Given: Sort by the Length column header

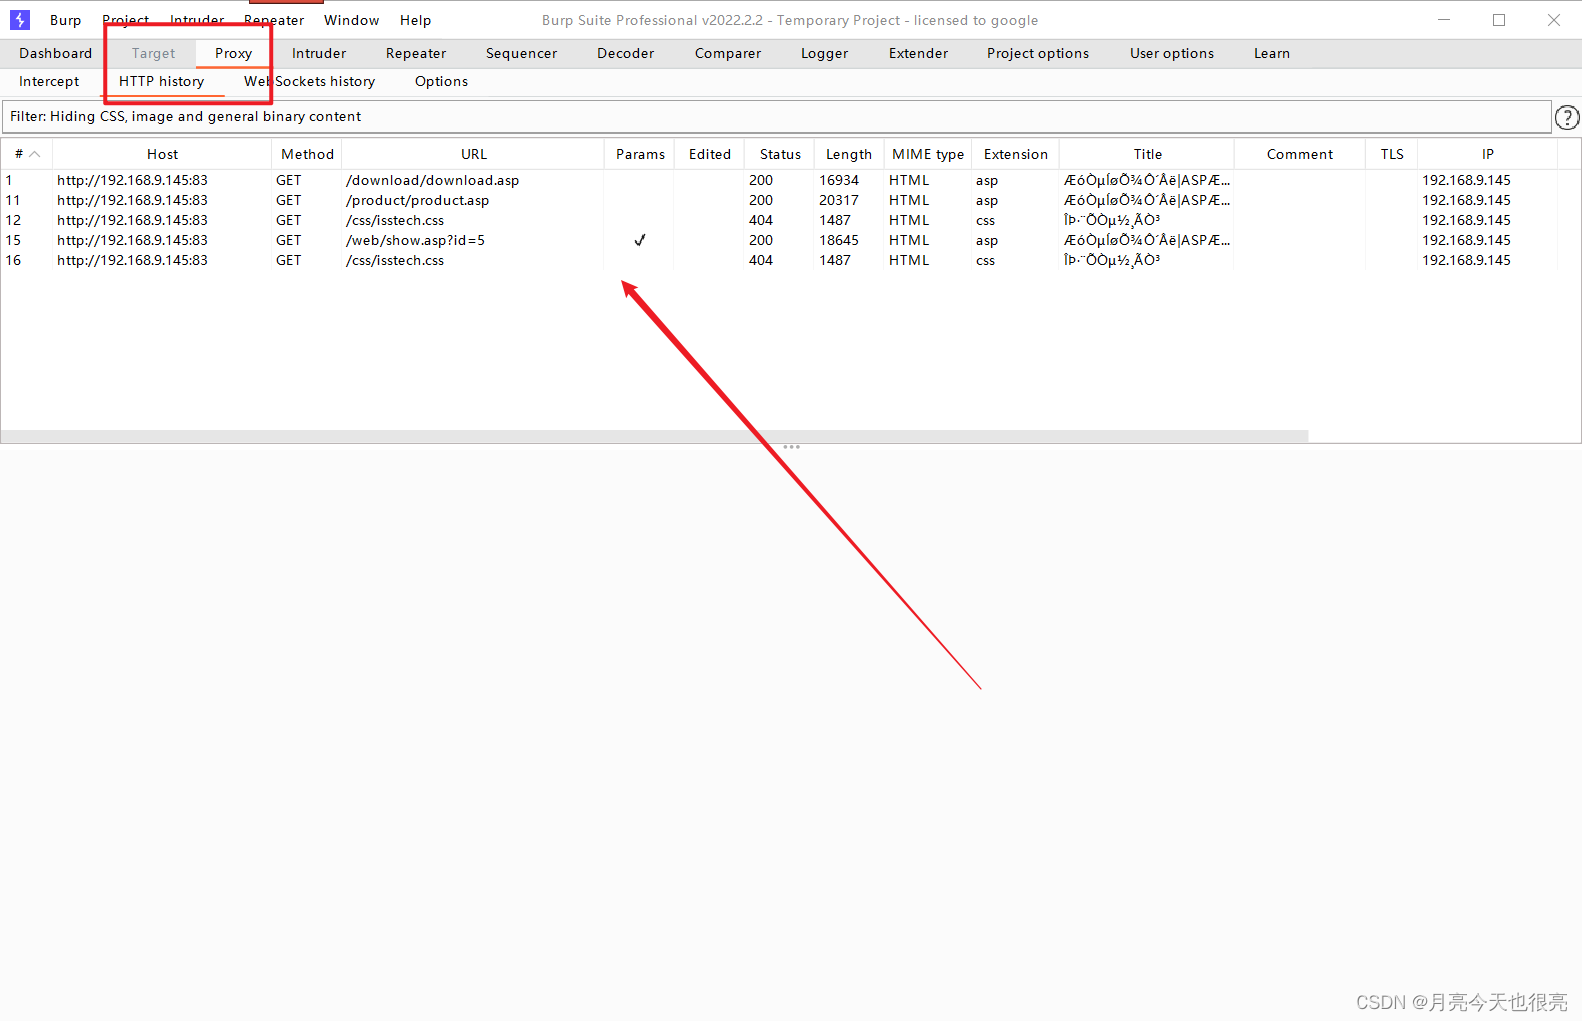Looking at the screenshot, I should point(849,154).
